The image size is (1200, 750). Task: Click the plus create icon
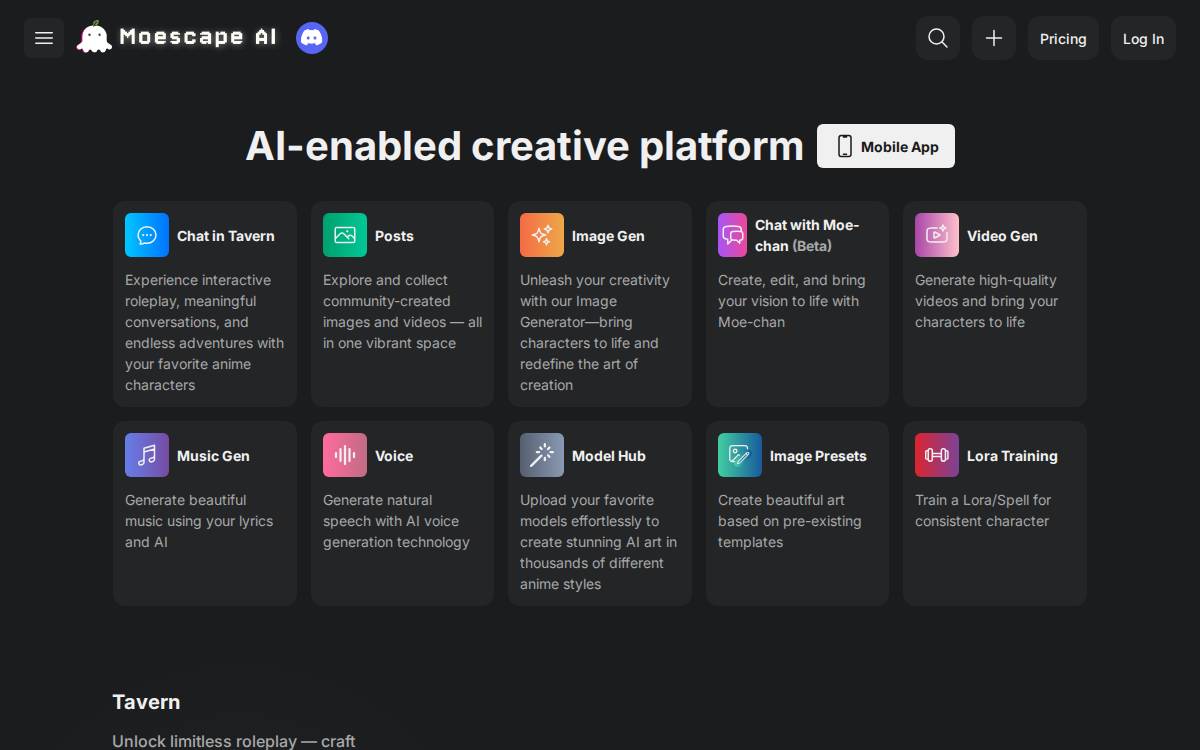point(994,38)
